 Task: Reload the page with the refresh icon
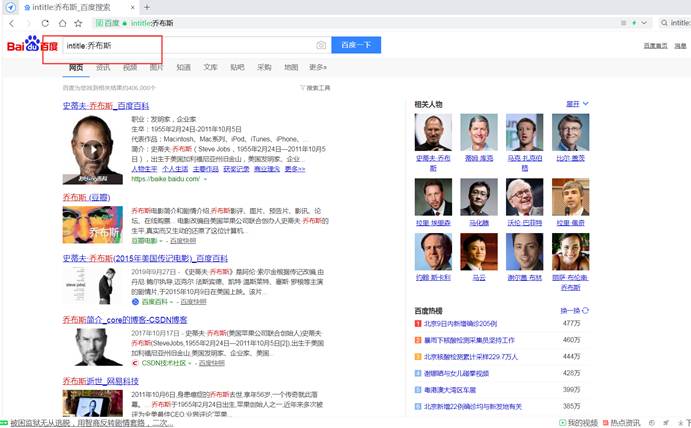tap(45, 23)
